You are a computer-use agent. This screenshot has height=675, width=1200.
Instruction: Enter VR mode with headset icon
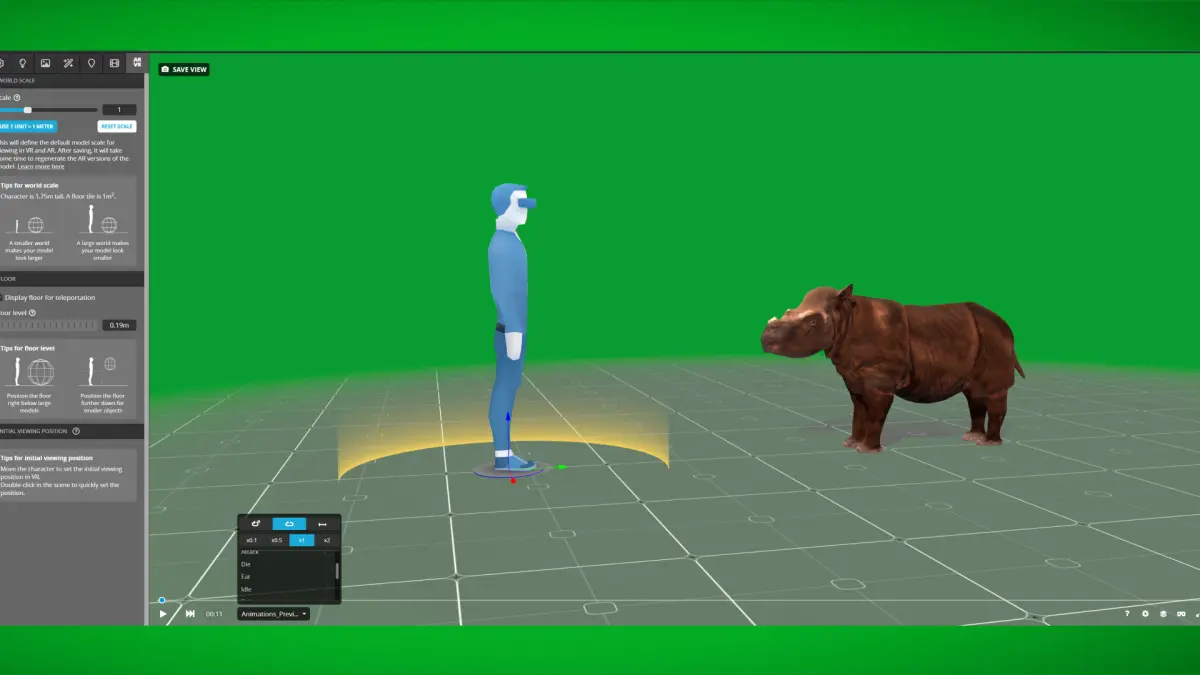(1181, 614)
